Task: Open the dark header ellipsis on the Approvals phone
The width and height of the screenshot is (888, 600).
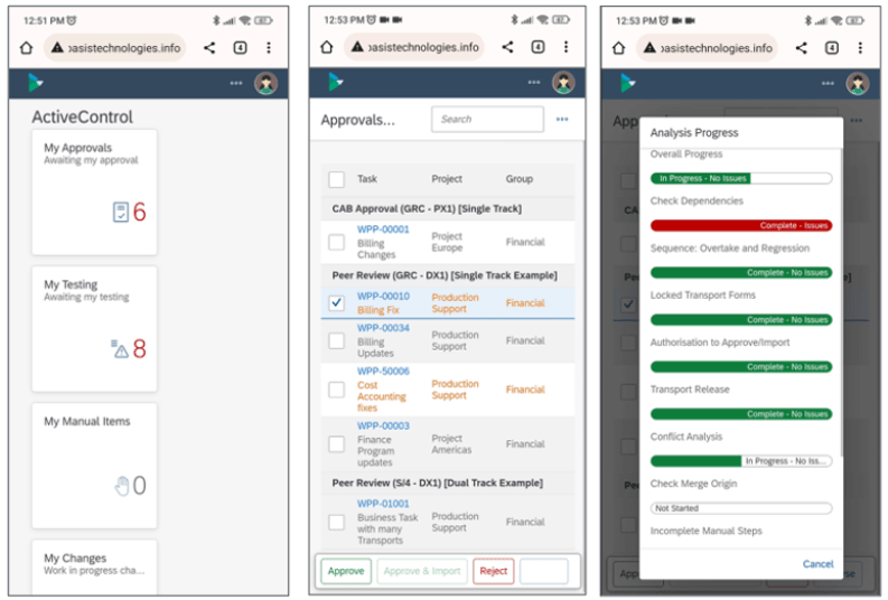Action: [x=534, y=82]
